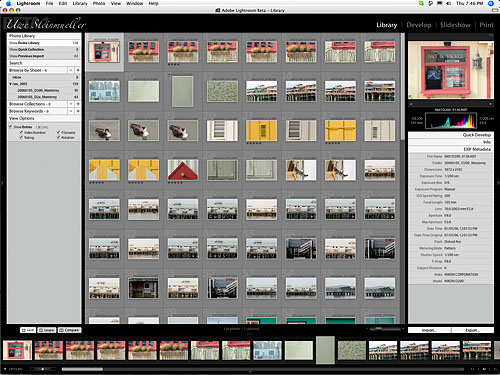Viewport: 500px width, 375px height.
Task: Switch to Loupe view mode
Action: point(47,330)
